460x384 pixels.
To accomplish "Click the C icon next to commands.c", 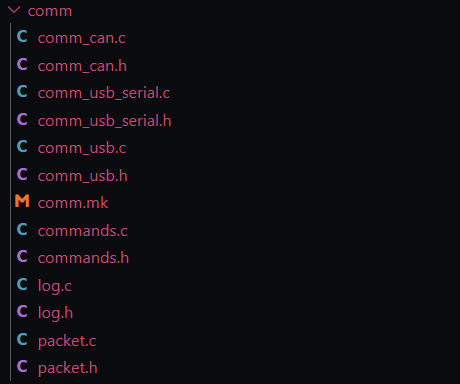I will pyautogui.click(x=22, y=229).
